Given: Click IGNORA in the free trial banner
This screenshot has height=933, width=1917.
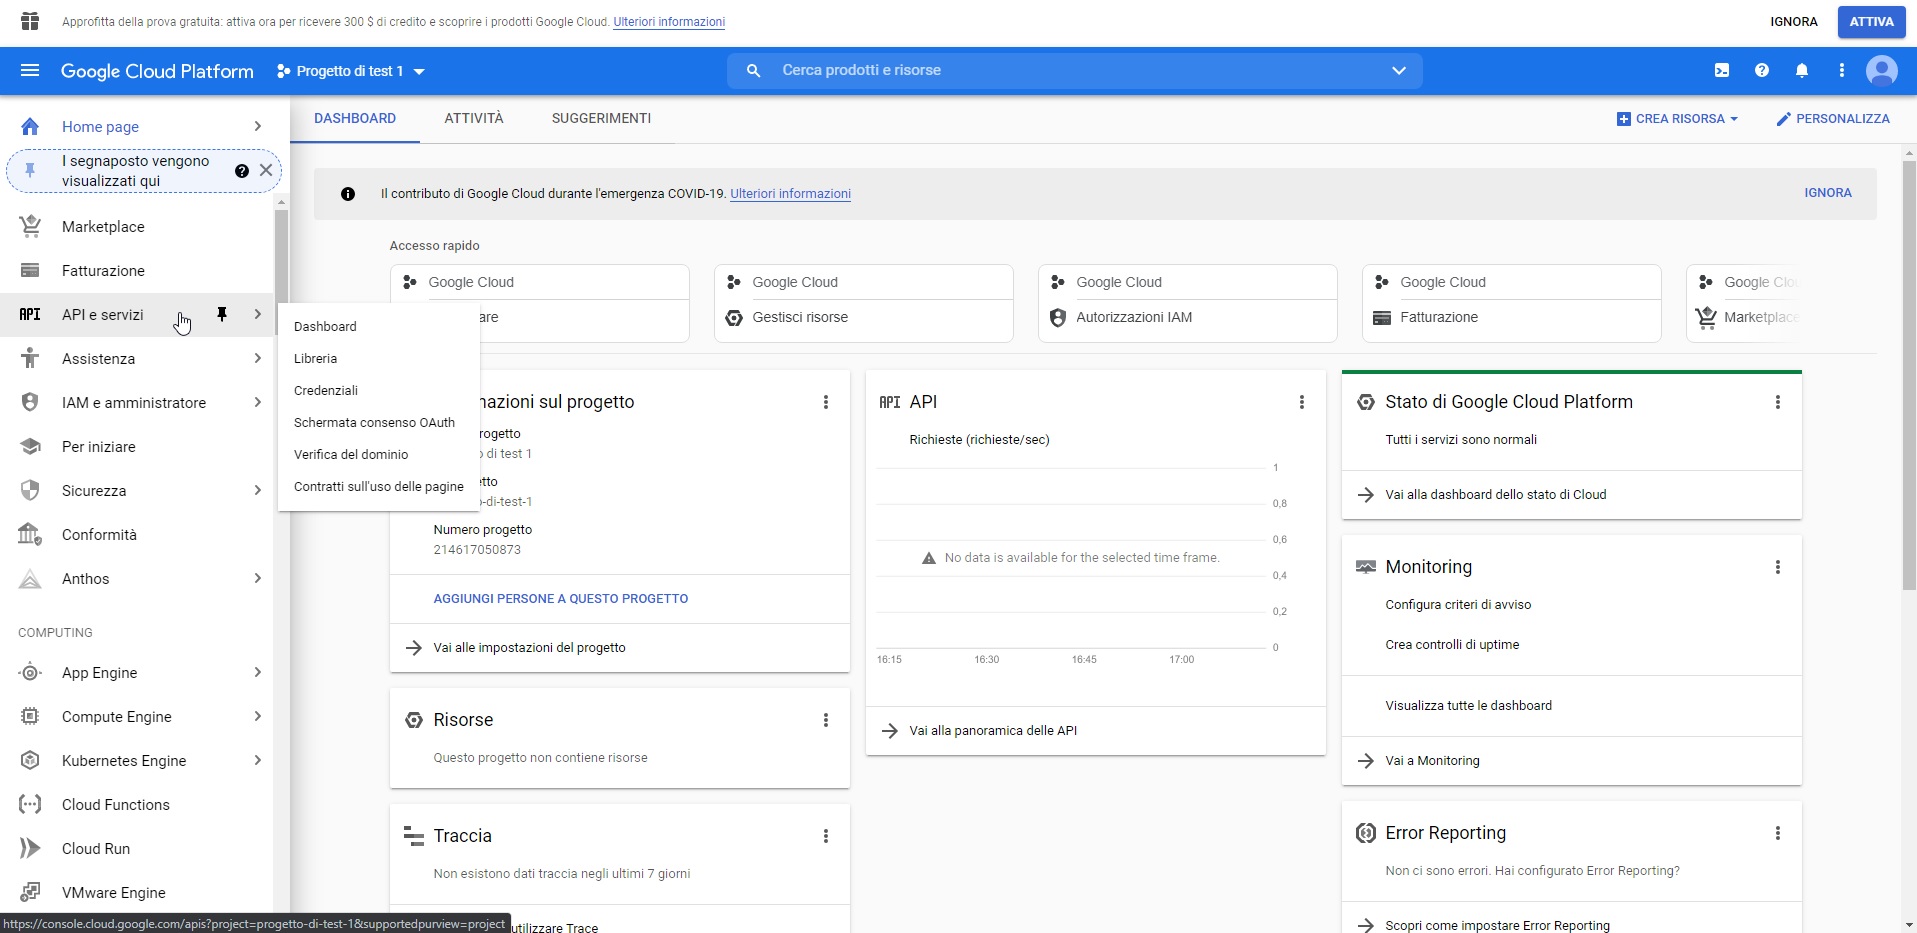Looking at the screenshot, I should pos(1794,22).
